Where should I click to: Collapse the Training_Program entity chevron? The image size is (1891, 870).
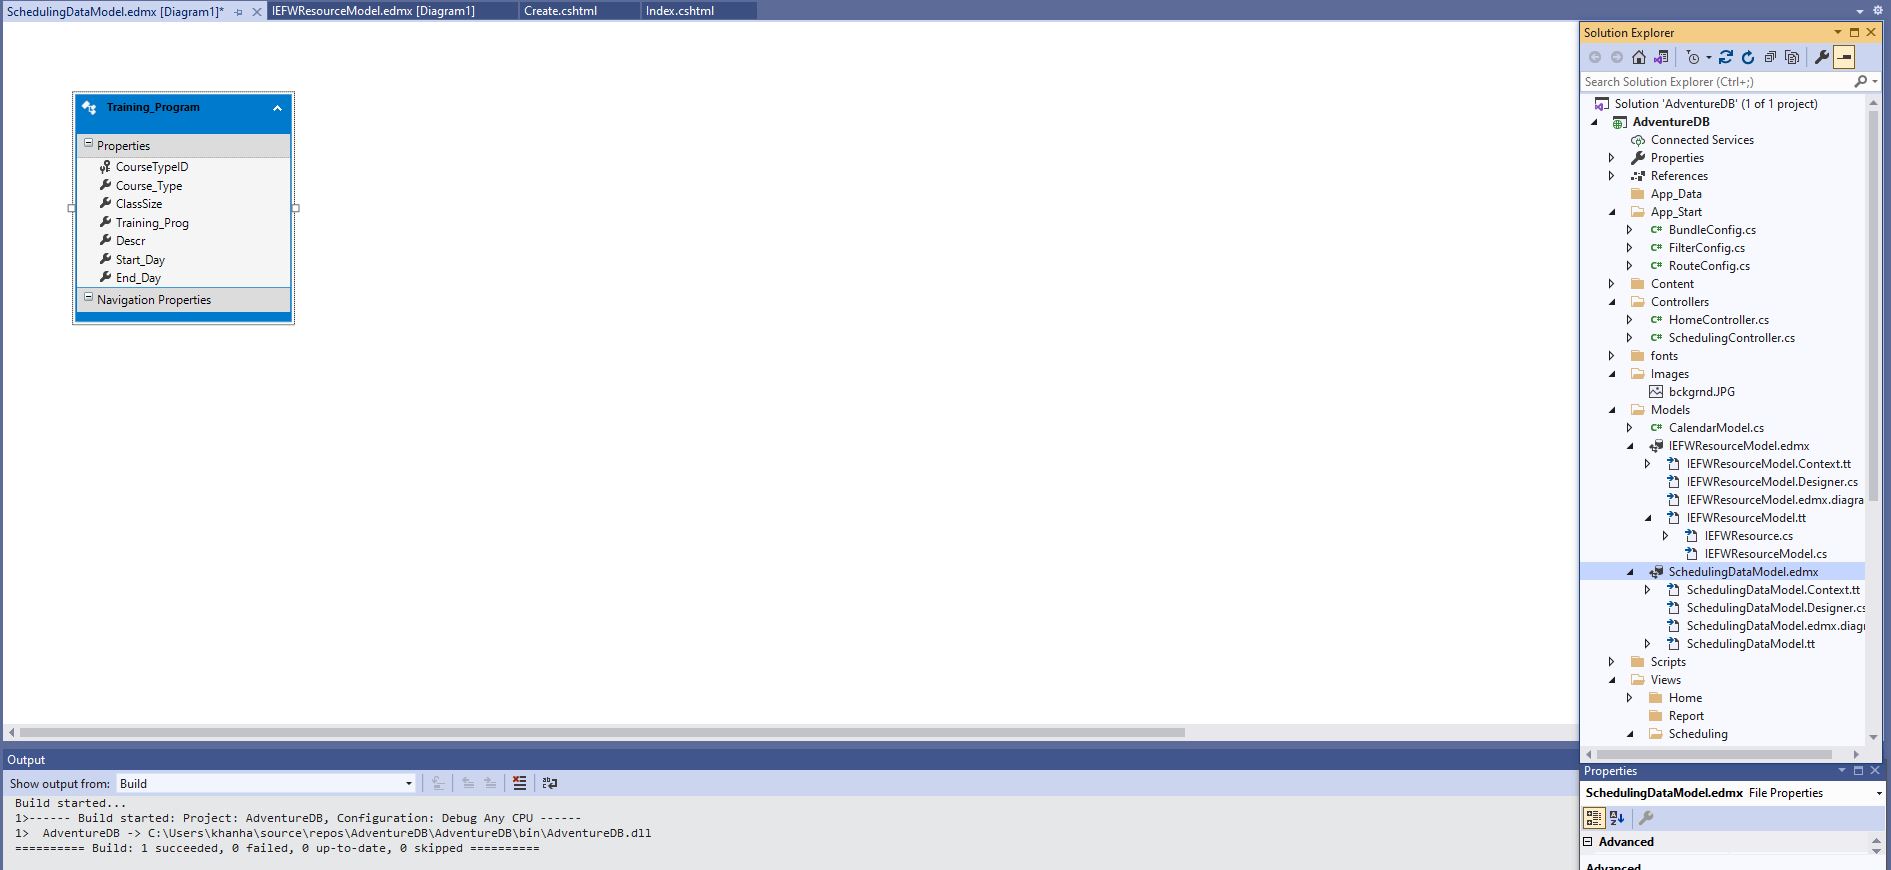277,108
